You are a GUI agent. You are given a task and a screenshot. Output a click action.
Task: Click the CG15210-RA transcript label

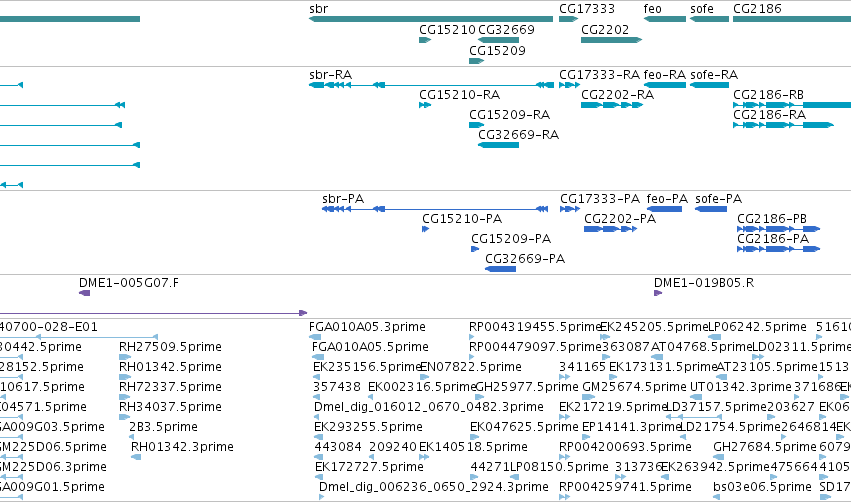[459, 94]
